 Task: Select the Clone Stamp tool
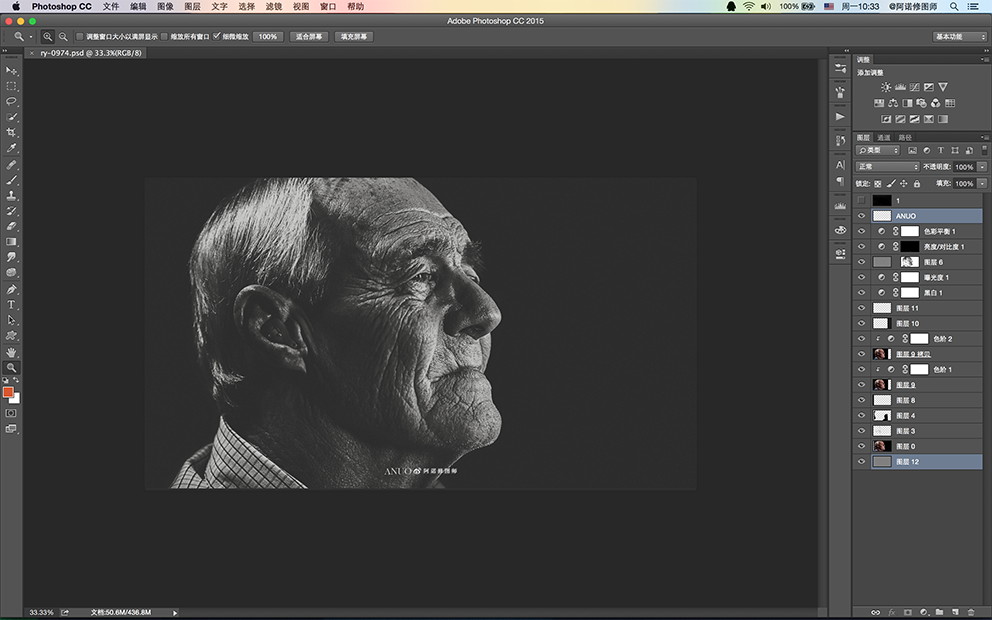click(12, 195)
